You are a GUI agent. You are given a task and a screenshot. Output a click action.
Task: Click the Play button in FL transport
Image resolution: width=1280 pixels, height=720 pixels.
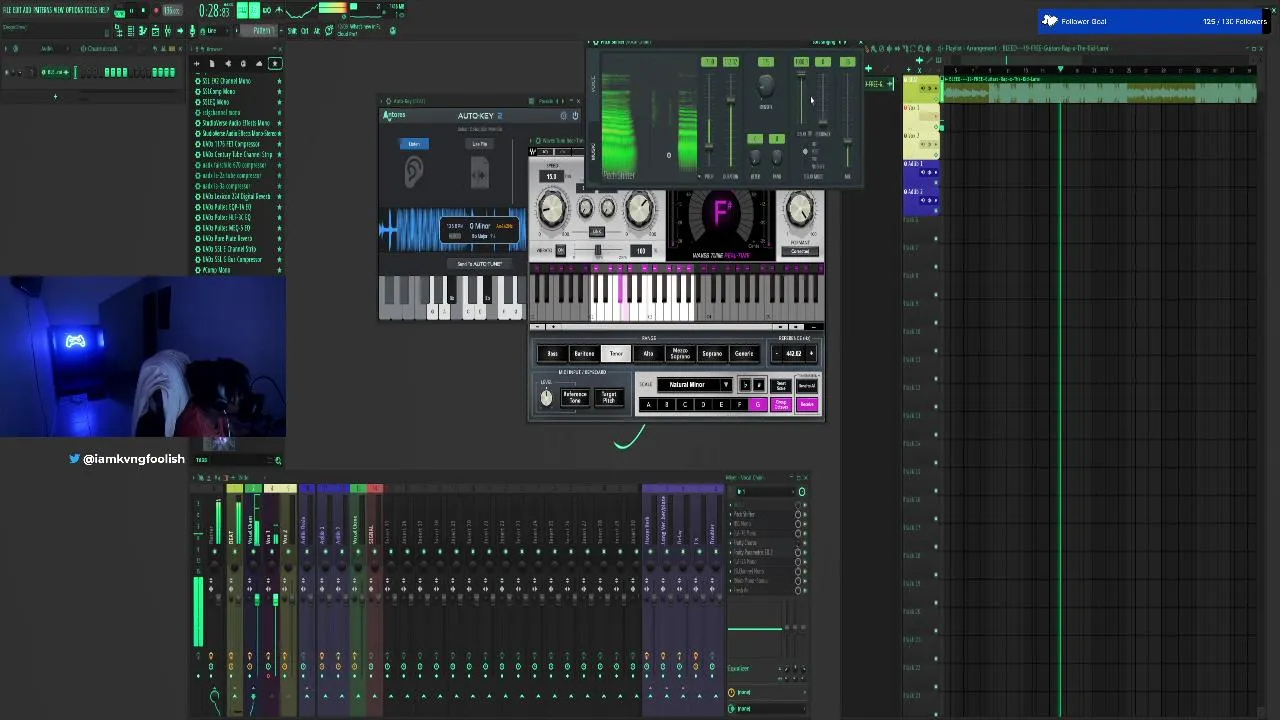point(130,10)
